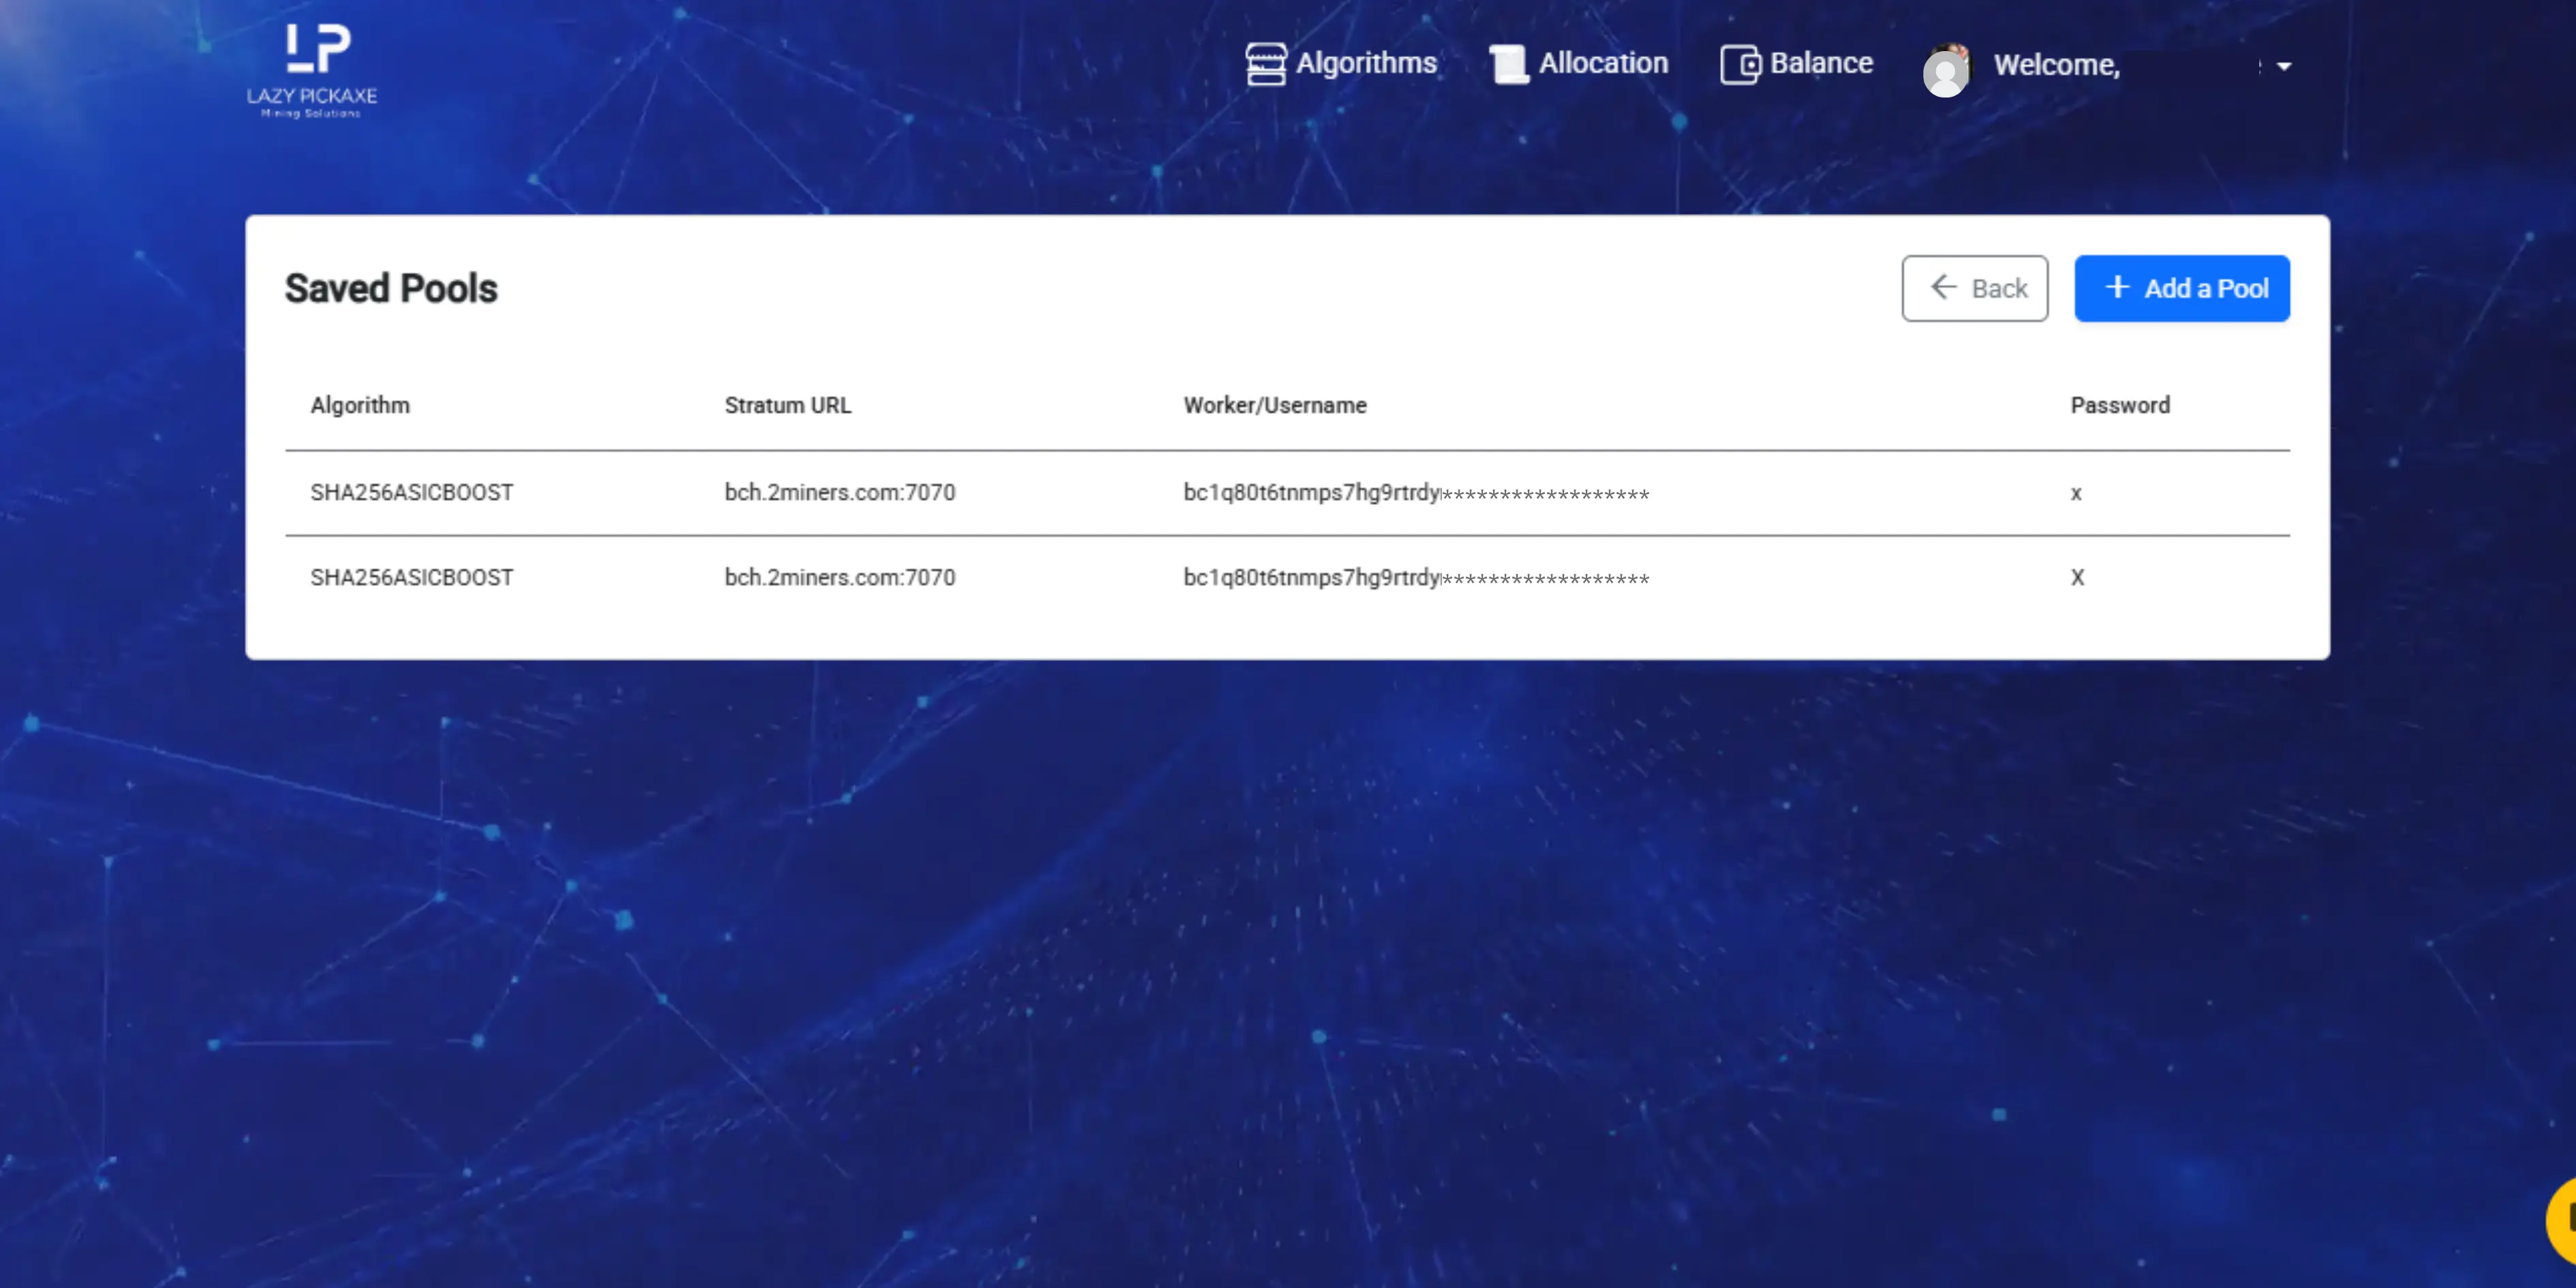Viewport: 2576px width, 1288px height.
Task: Click the plus icon on Add a Pool
Action: click(x=2117, y=287)
